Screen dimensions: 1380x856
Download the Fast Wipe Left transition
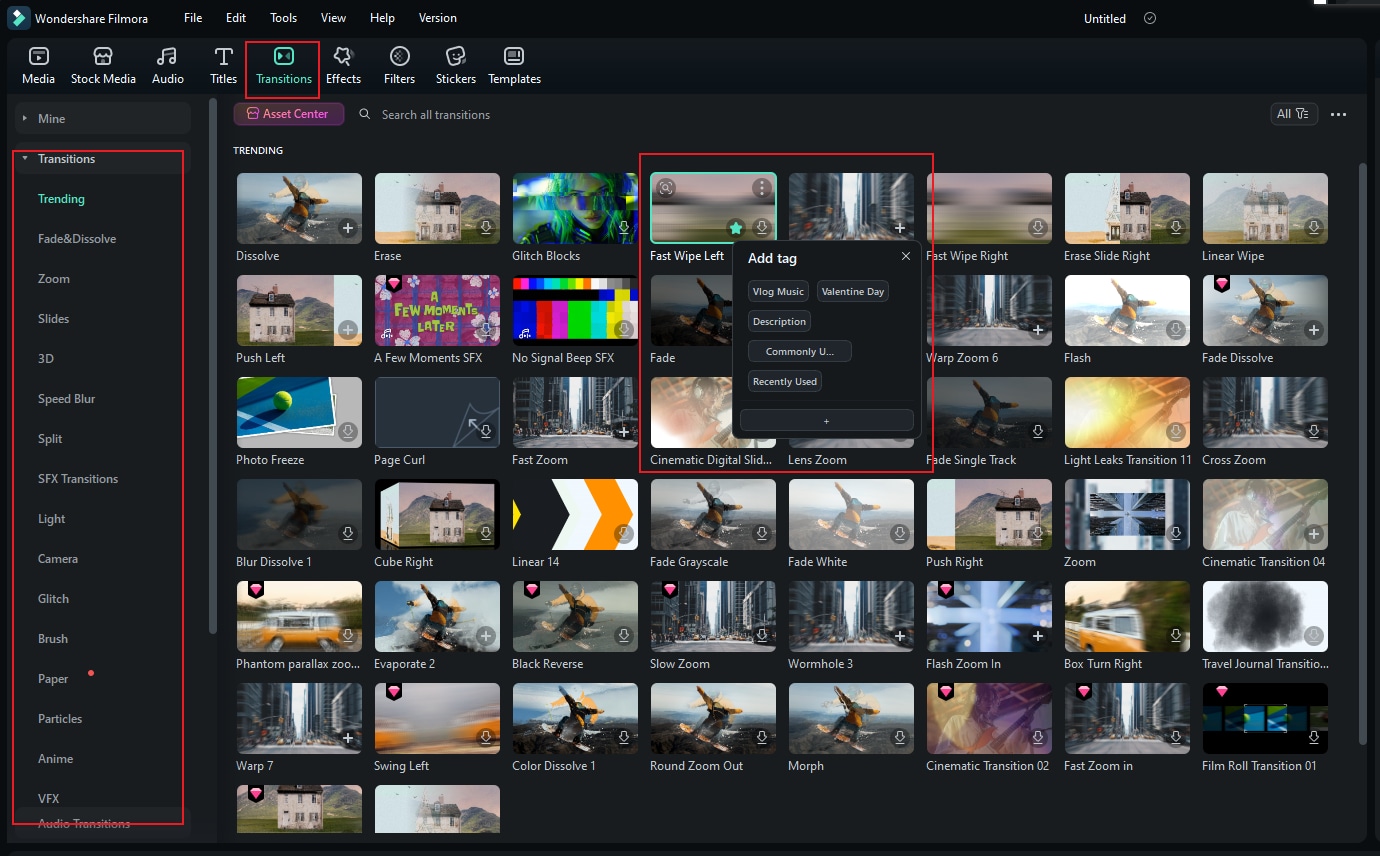coord(761,228)
